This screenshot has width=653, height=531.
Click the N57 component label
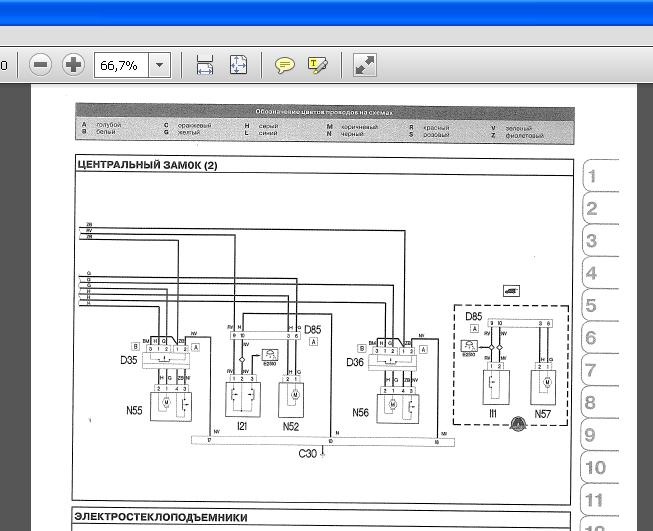pos(543,414)
